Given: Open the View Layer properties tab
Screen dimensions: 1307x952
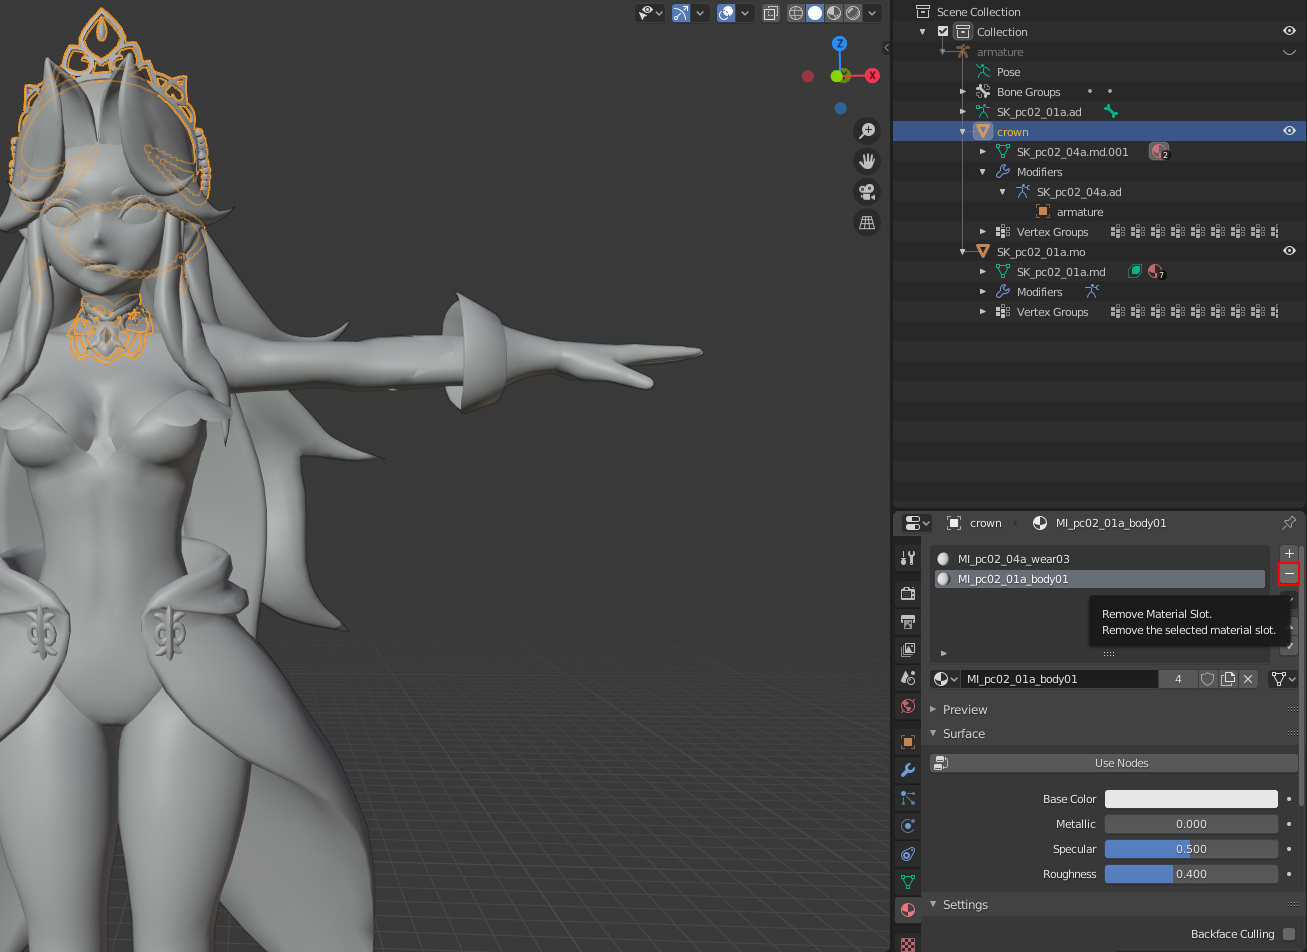Looking at the screenshot, I should 908,650.
